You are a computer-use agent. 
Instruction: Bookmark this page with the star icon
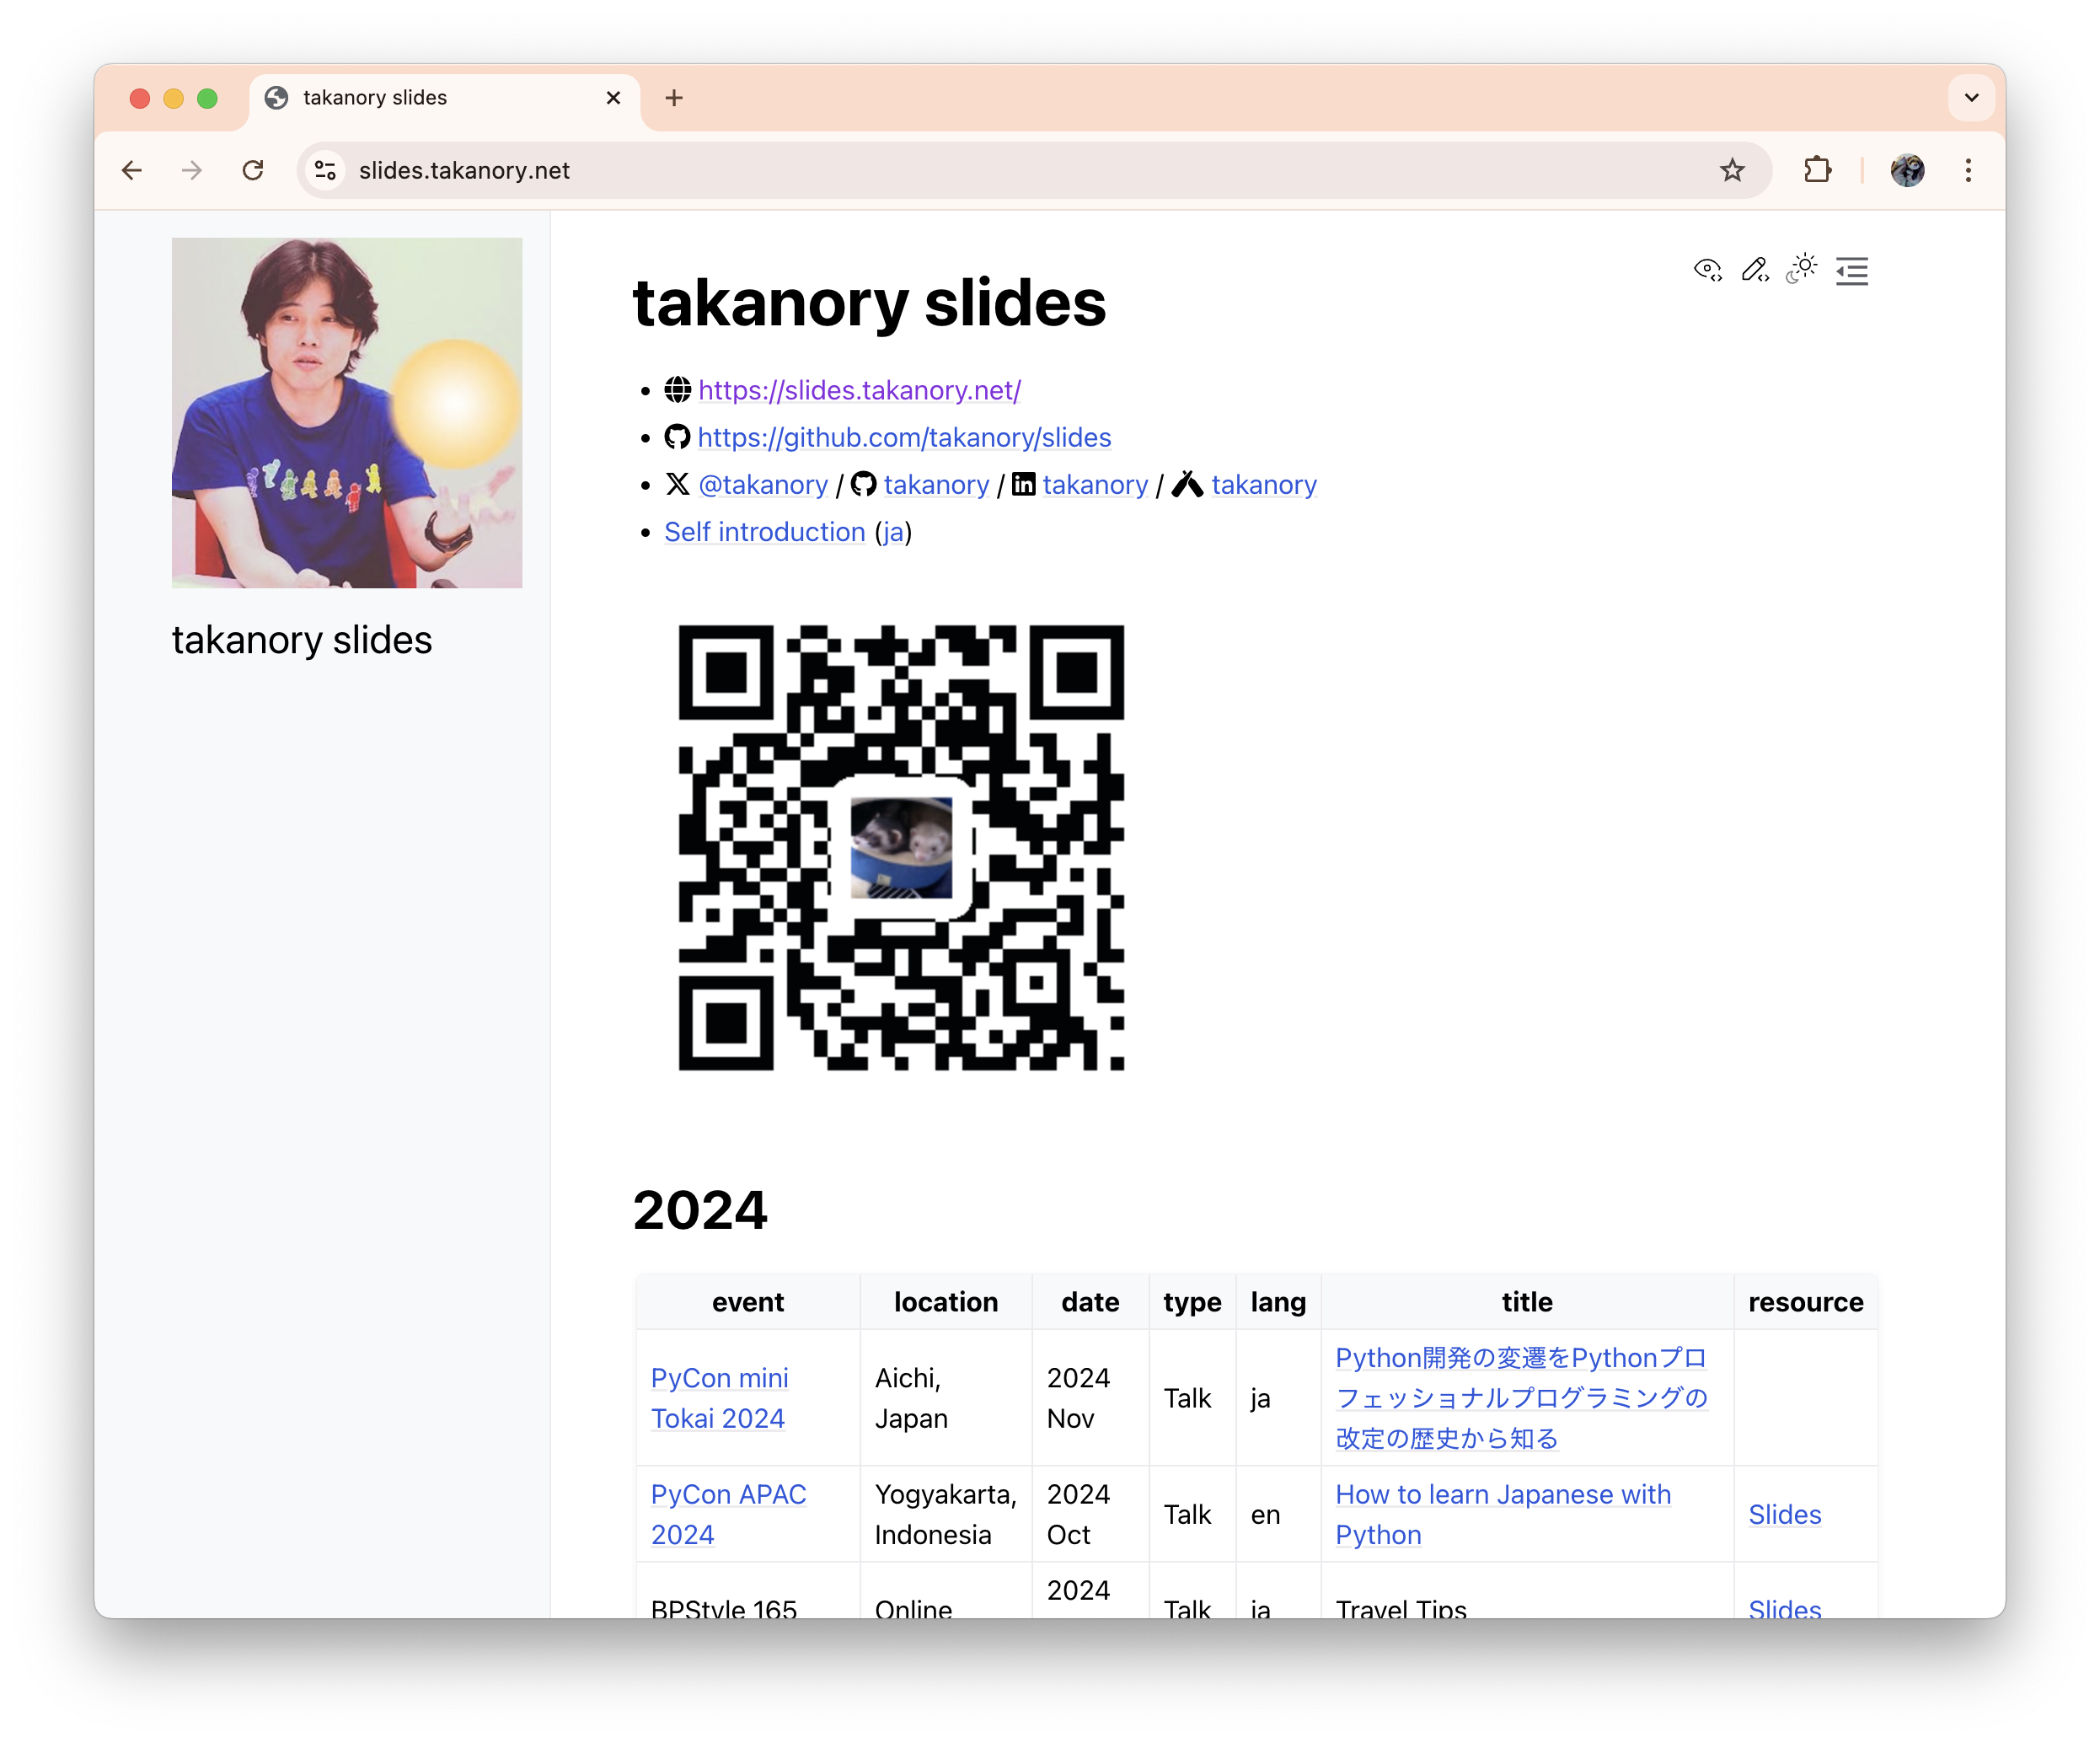(x=1732, y=171)
